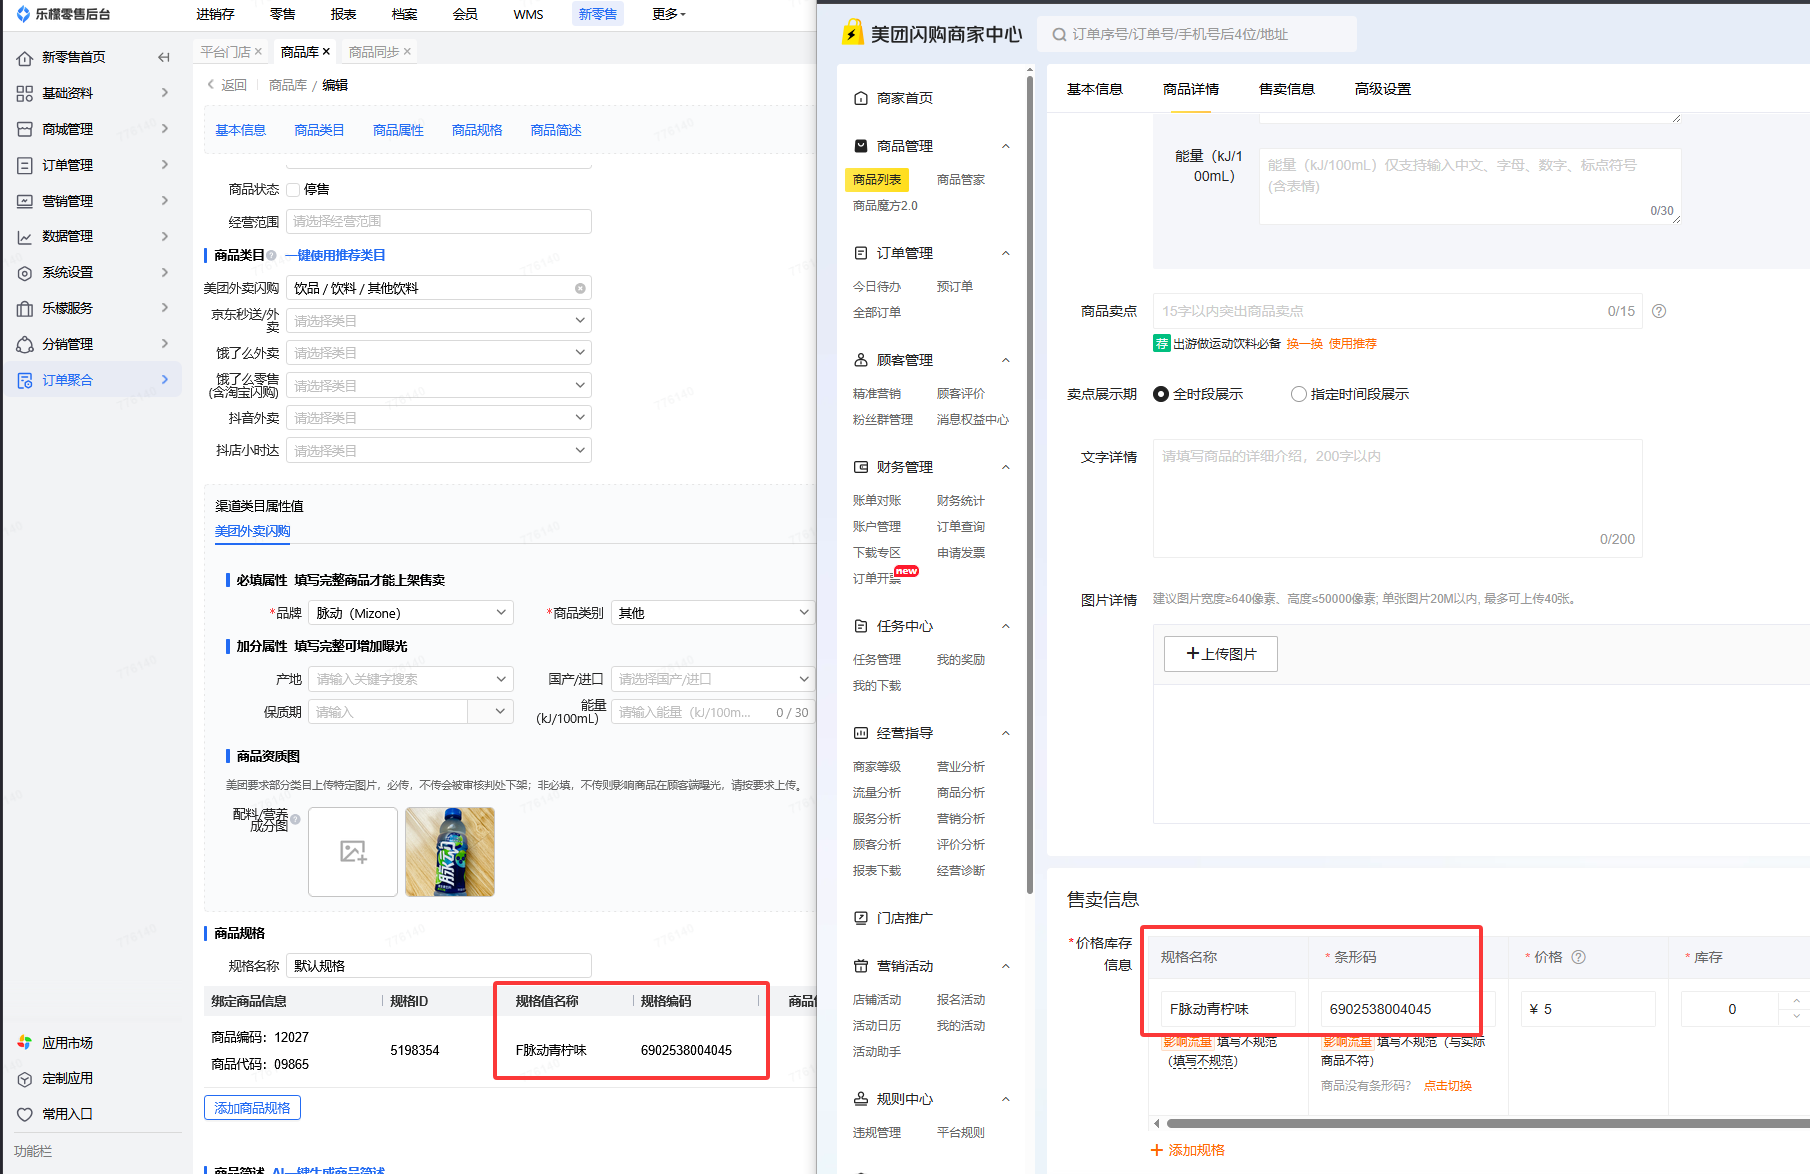Collapse the left sidebar arrow icon
Viewport: 1810px width, 1174px height.
[x=164, y=57]
